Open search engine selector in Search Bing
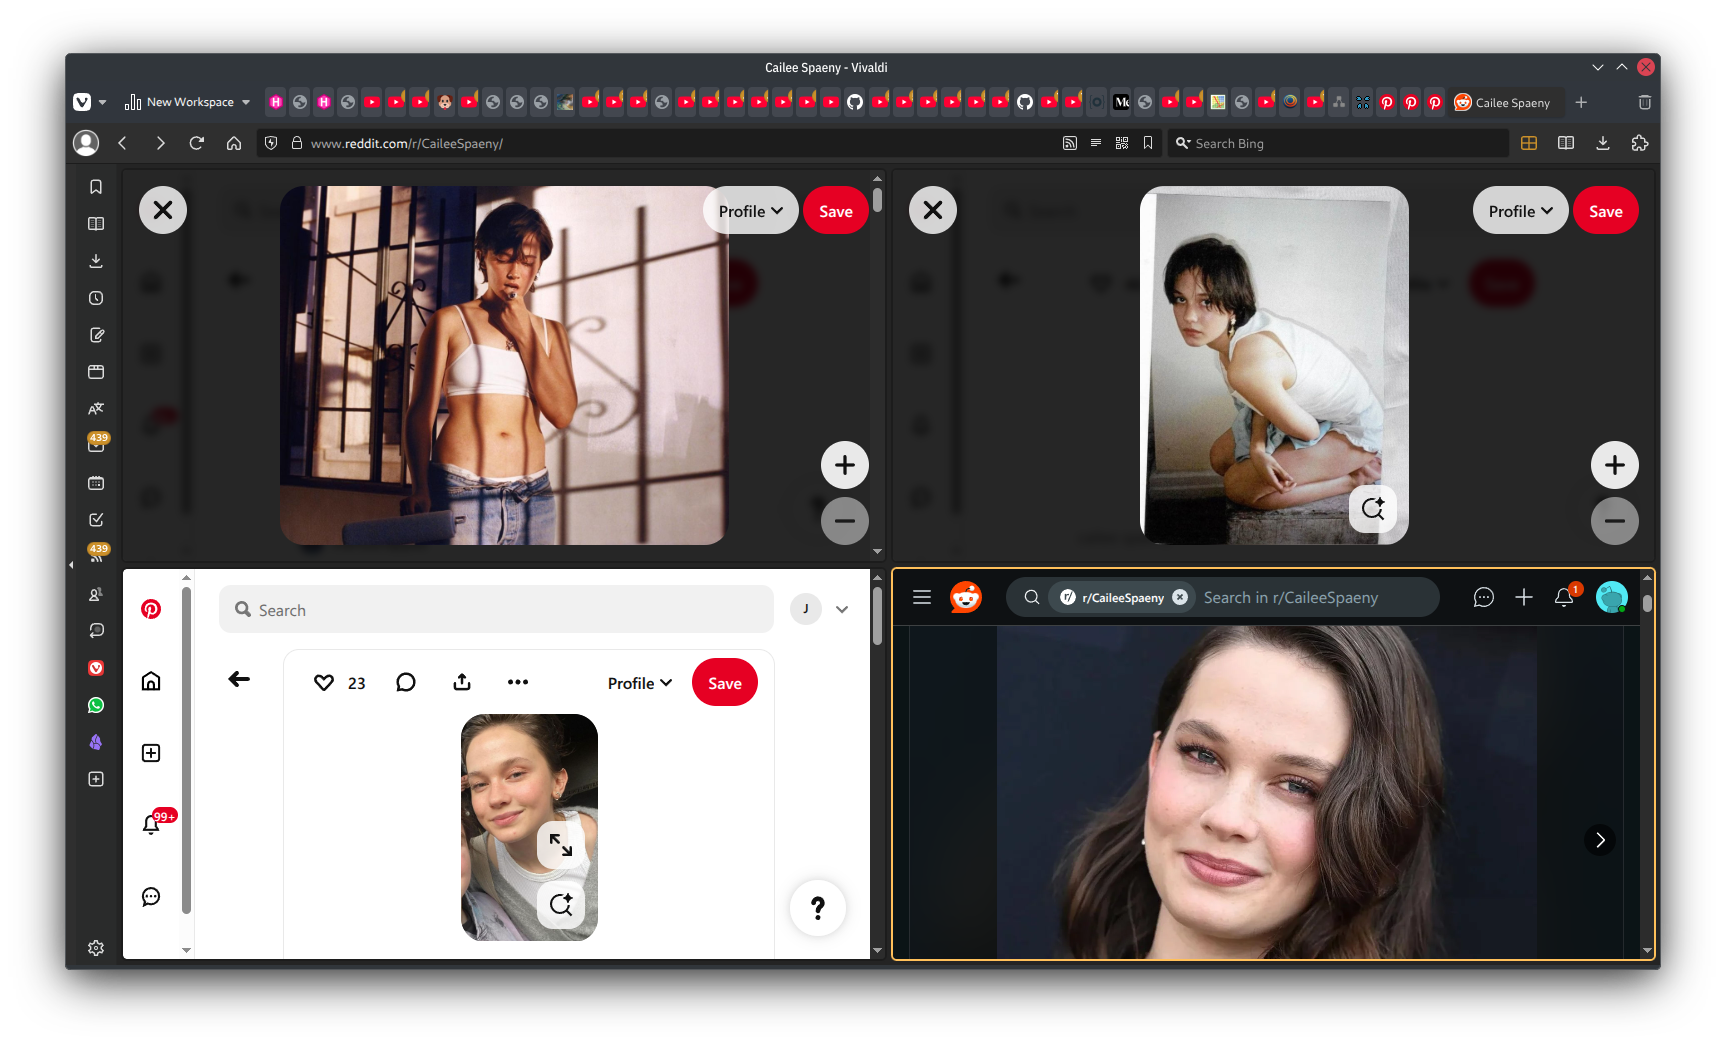Viewport: 1726px width, 1047px height. pos(1183,143)
